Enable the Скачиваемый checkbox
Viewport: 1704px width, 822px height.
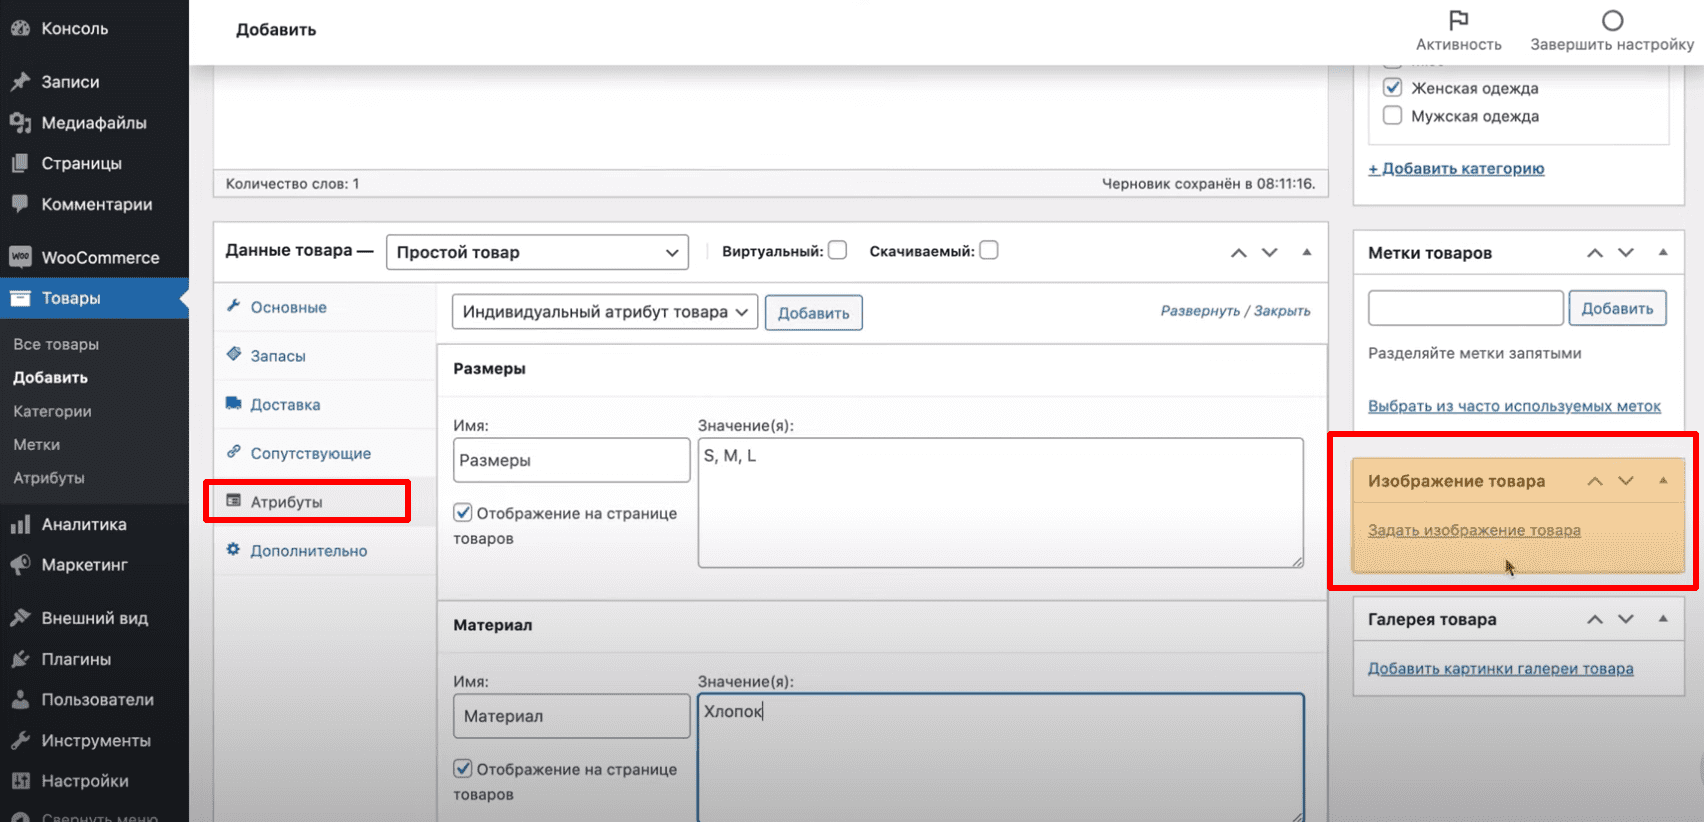pos(989,250)
